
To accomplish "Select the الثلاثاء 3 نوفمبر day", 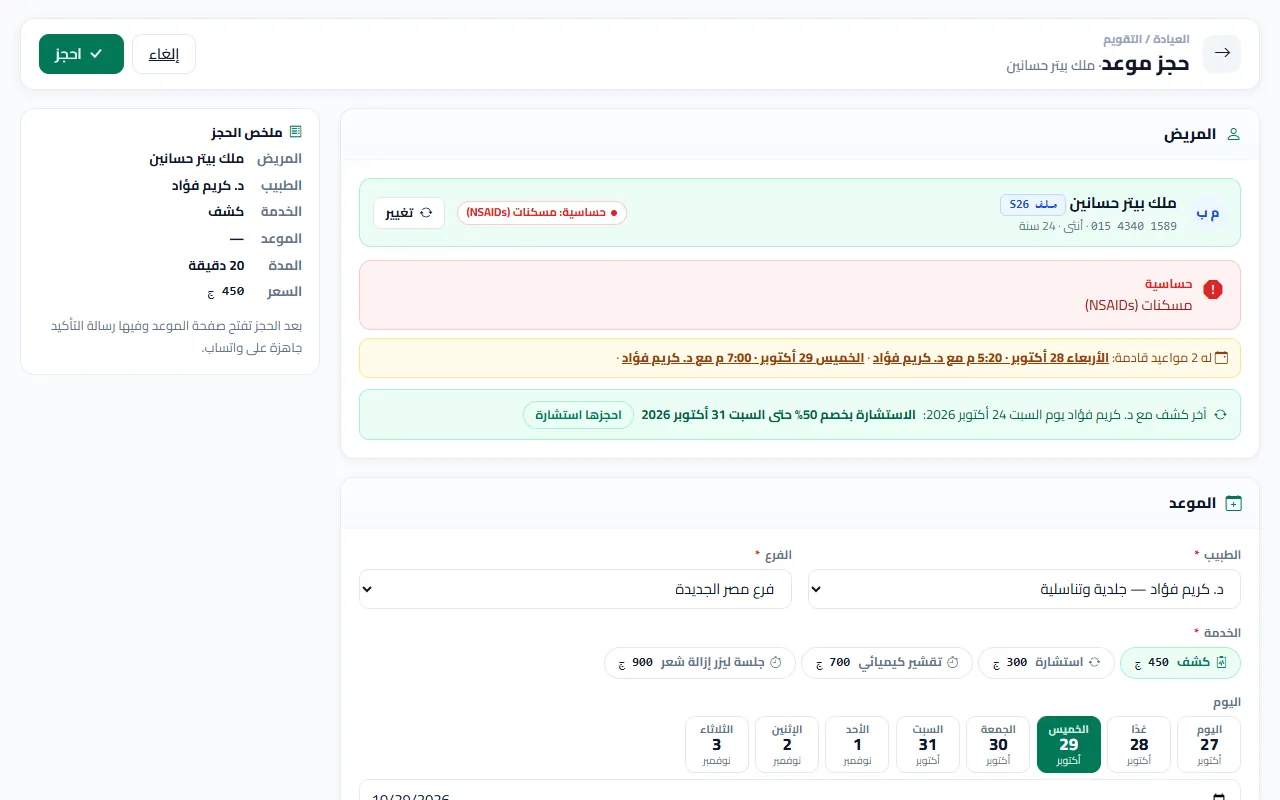I will (x=717, y=745).
